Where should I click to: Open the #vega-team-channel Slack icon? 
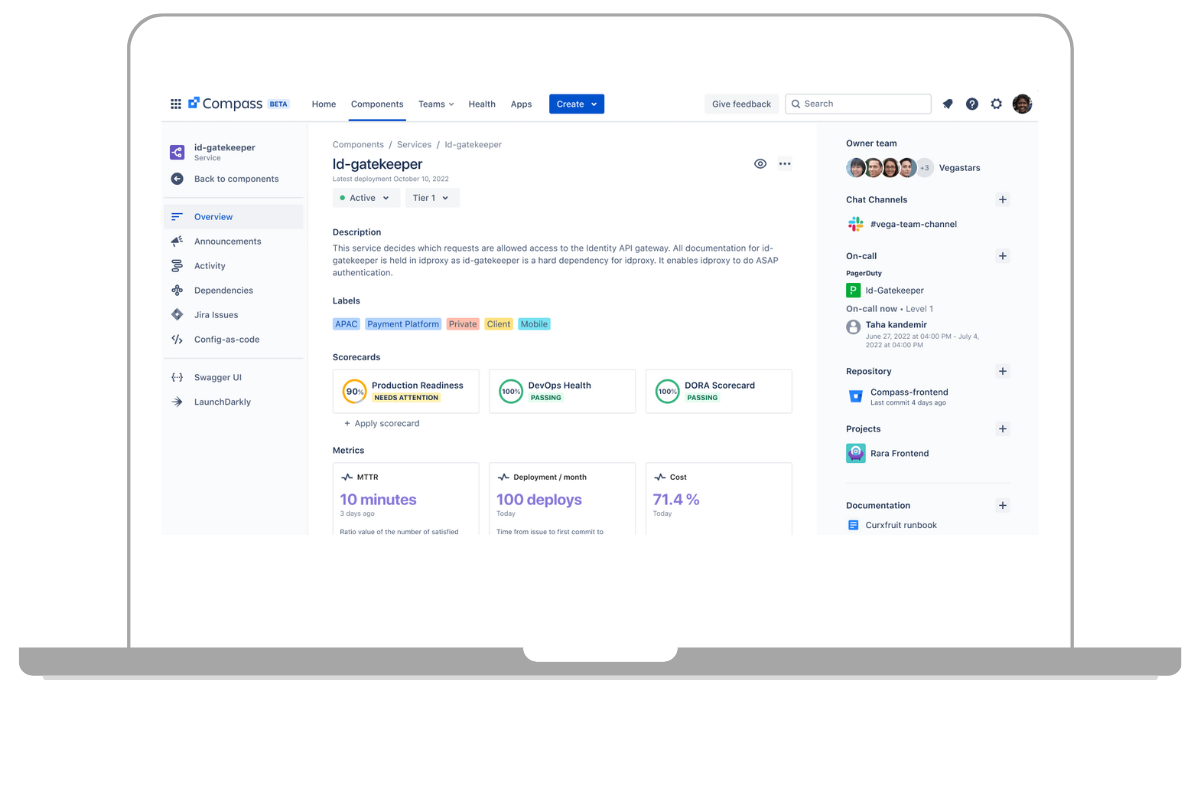coord(856,223)
